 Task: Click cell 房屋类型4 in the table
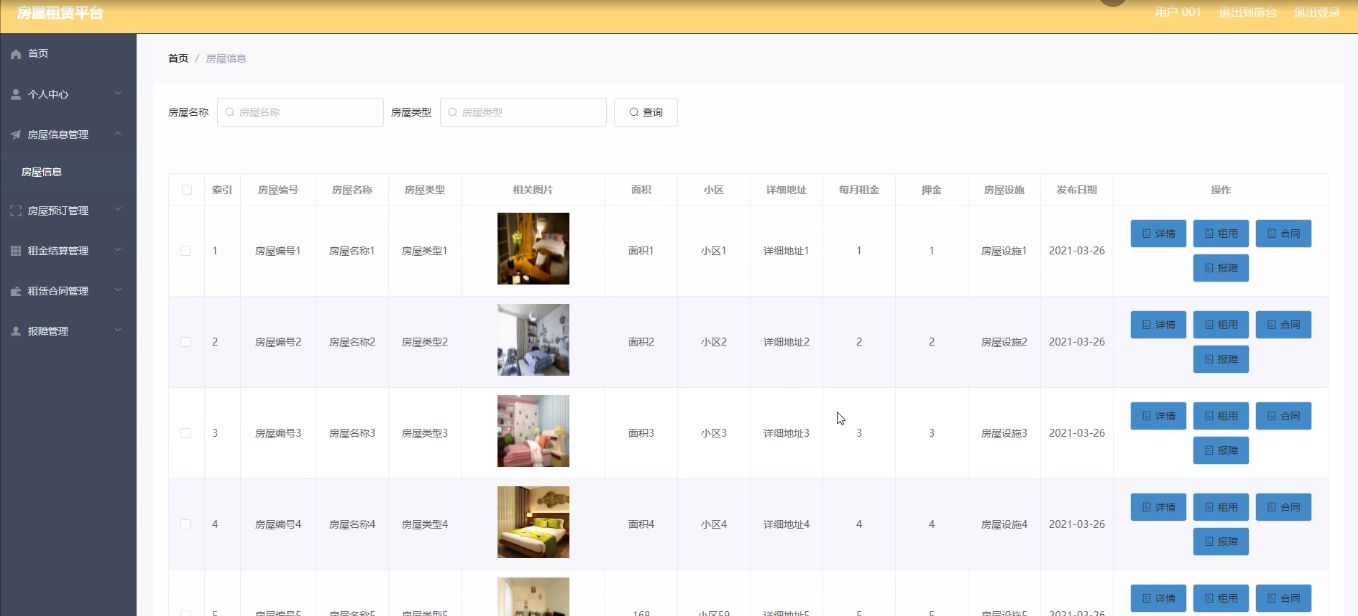click(425, 524)
